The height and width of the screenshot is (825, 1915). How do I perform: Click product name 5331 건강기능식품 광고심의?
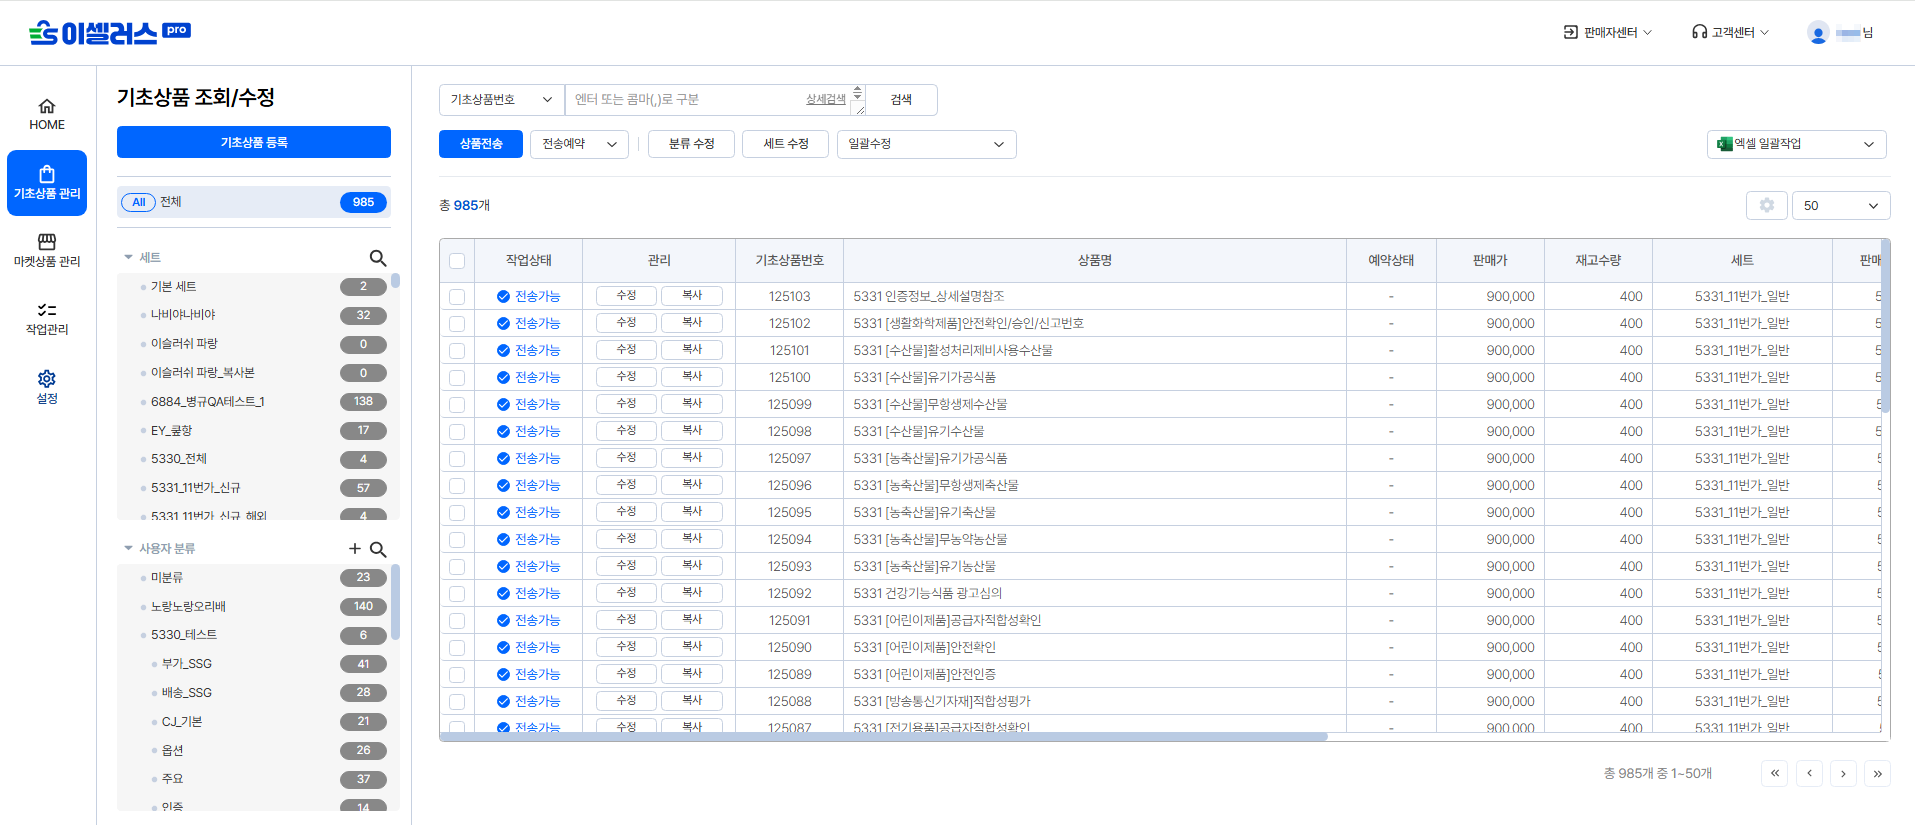928,593
